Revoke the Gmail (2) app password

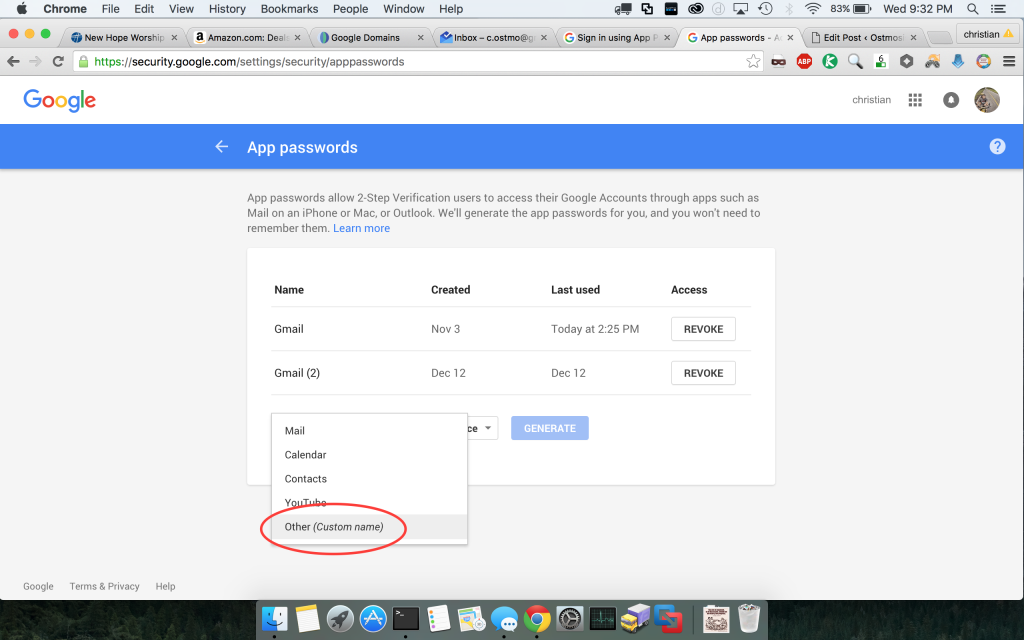[703, 373]
